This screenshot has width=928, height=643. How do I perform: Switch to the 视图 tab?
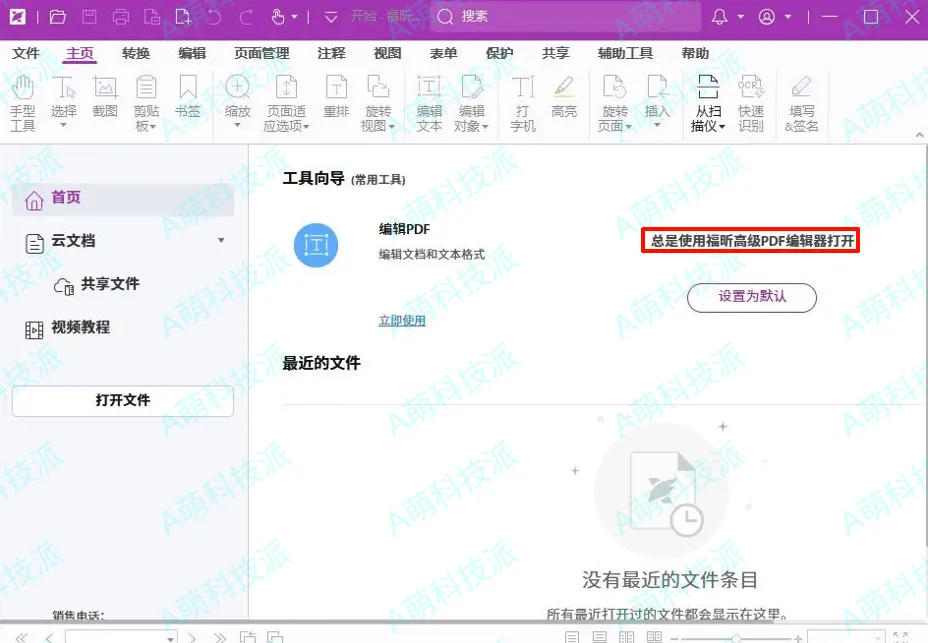tap(387, 53)
